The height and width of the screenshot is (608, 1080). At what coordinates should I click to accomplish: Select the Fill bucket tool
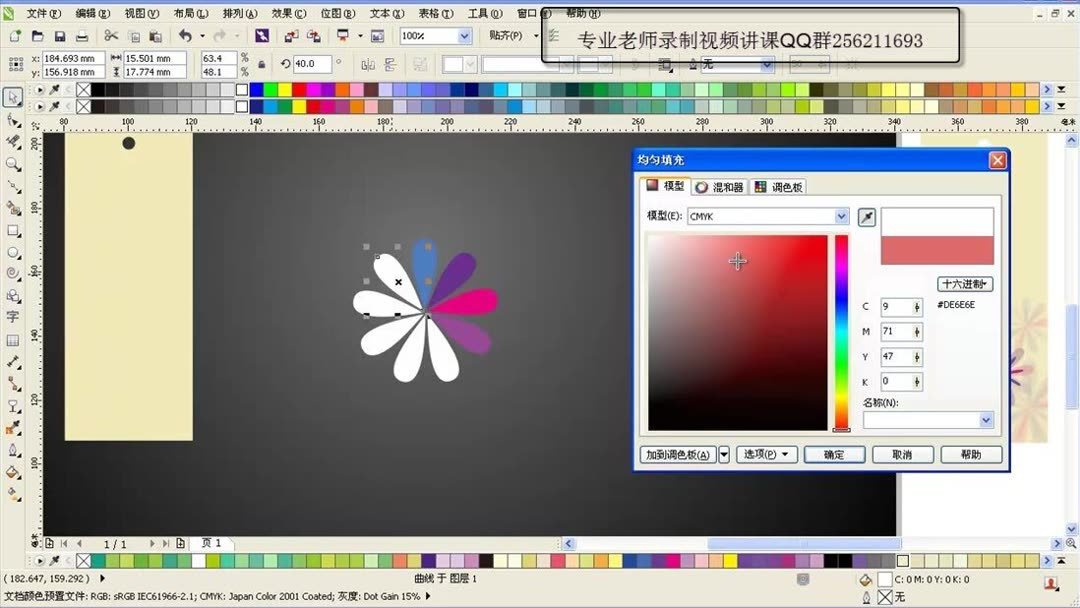point(13,472)
